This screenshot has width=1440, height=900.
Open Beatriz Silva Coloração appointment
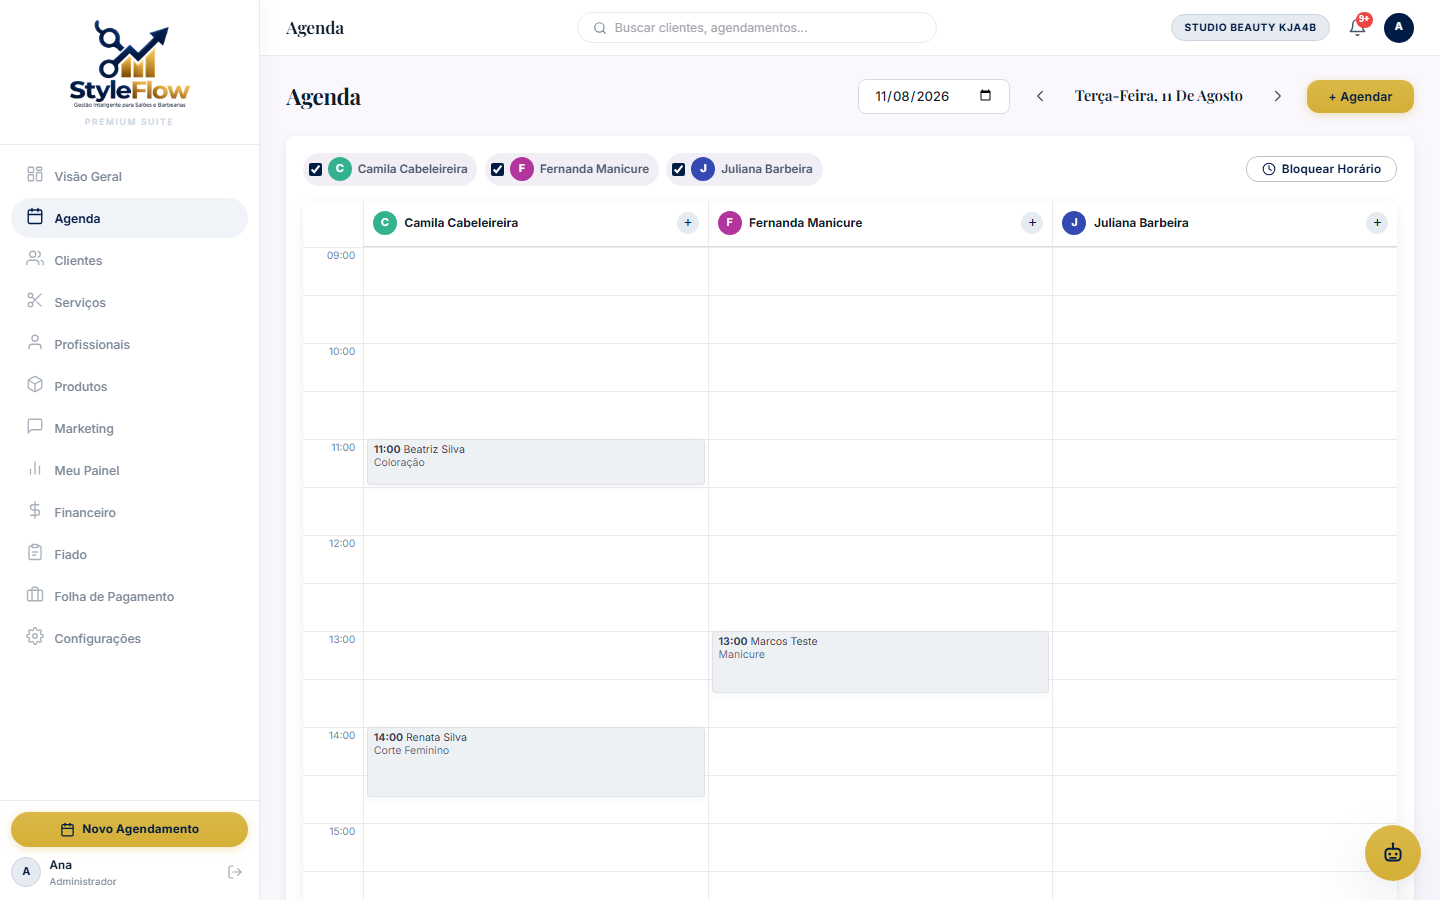[x=536, y=462]
